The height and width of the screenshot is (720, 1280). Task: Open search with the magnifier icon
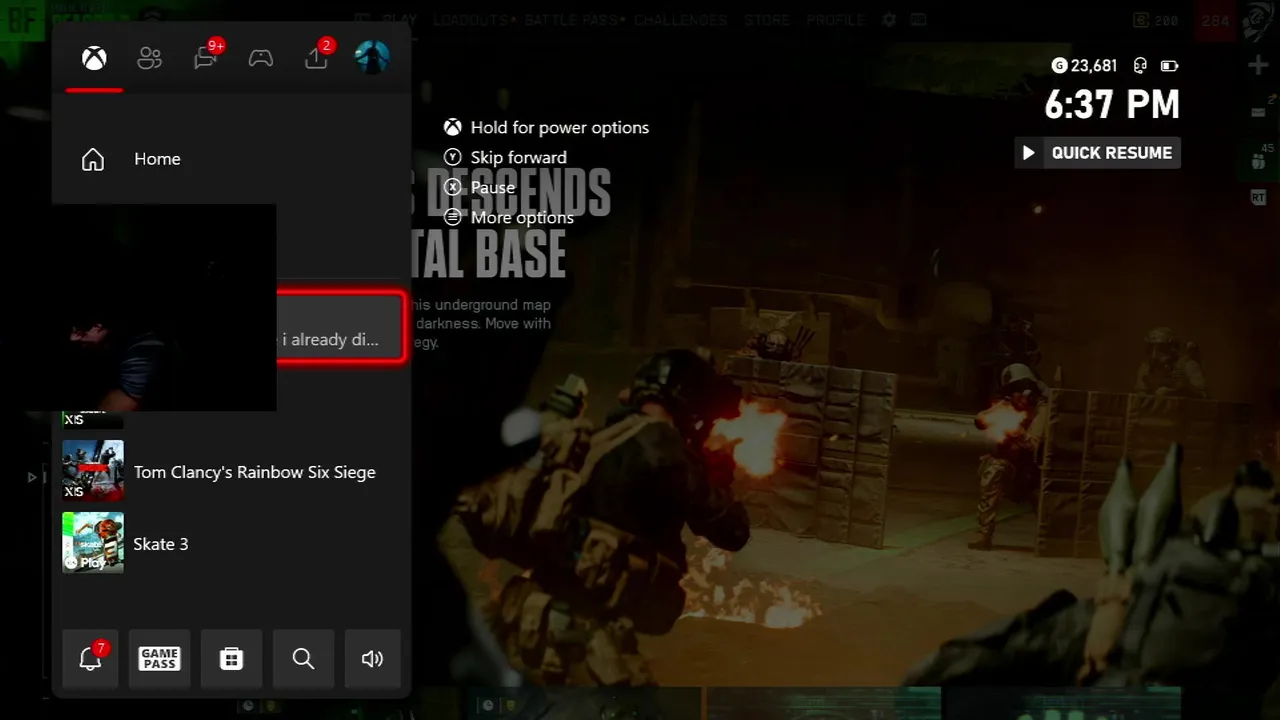[303, 658]
